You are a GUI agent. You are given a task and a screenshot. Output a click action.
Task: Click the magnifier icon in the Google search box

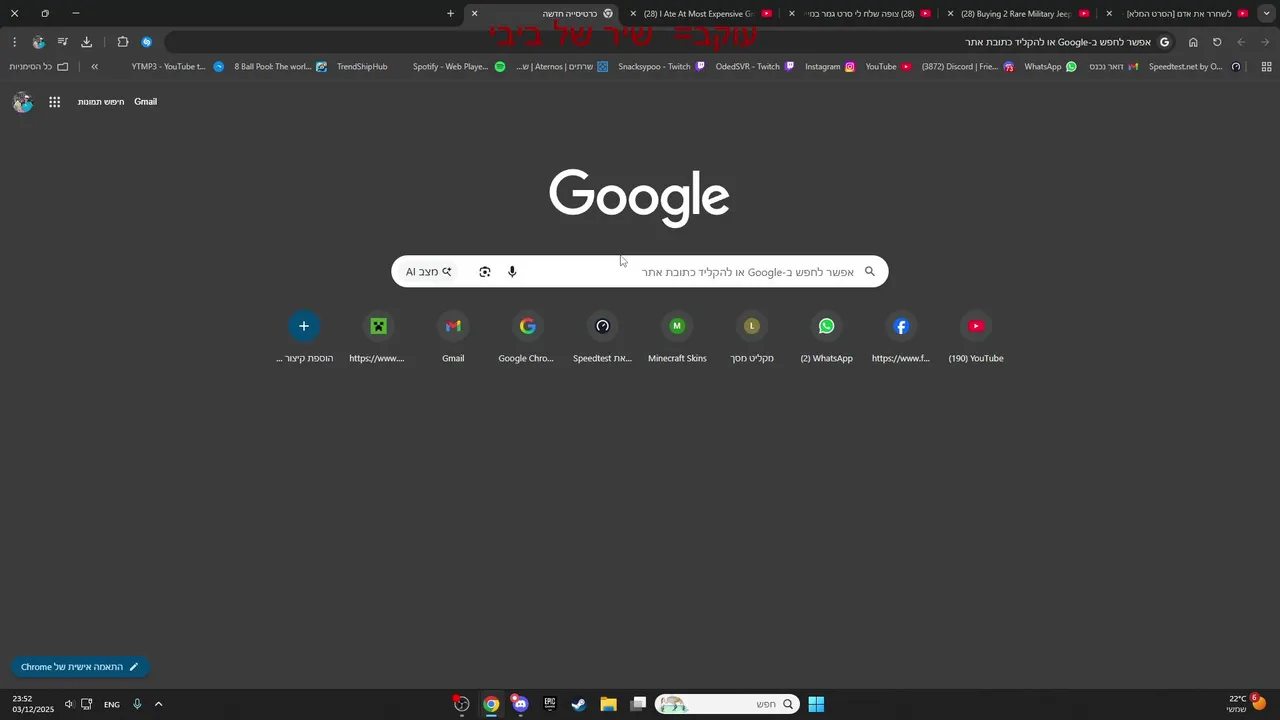870,271
